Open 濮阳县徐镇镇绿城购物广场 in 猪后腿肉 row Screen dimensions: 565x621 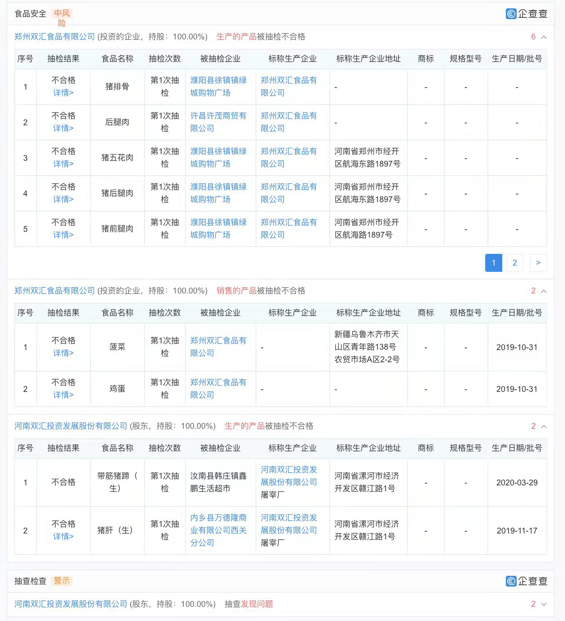pyautogui.click(x=219, y=193)
